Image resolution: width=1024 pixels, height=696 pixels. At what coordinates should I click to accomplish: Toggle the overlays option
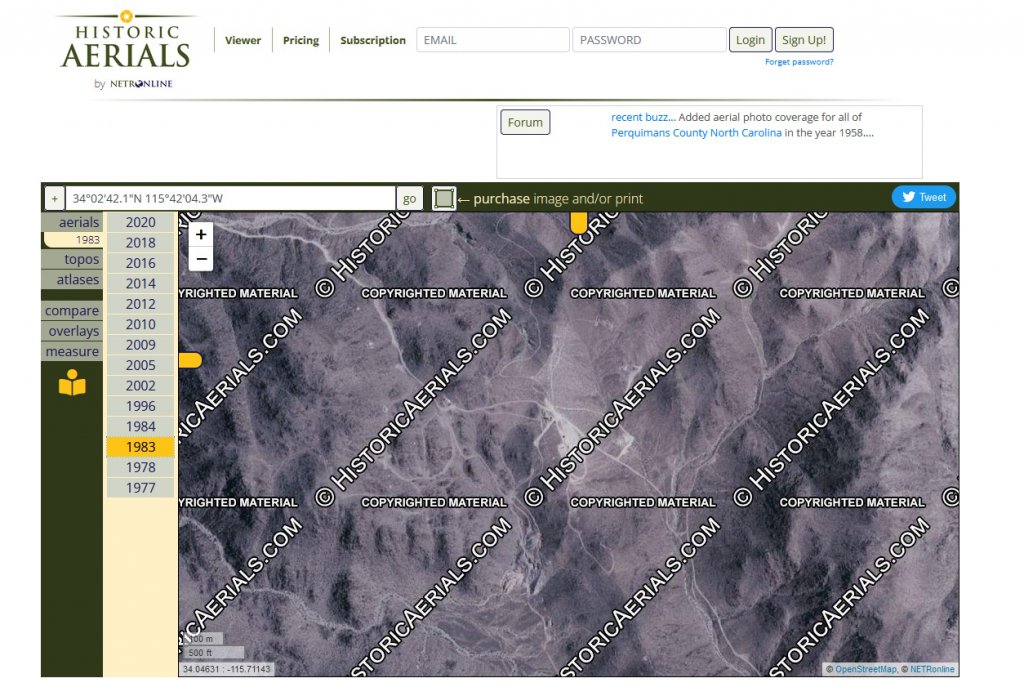73,331
